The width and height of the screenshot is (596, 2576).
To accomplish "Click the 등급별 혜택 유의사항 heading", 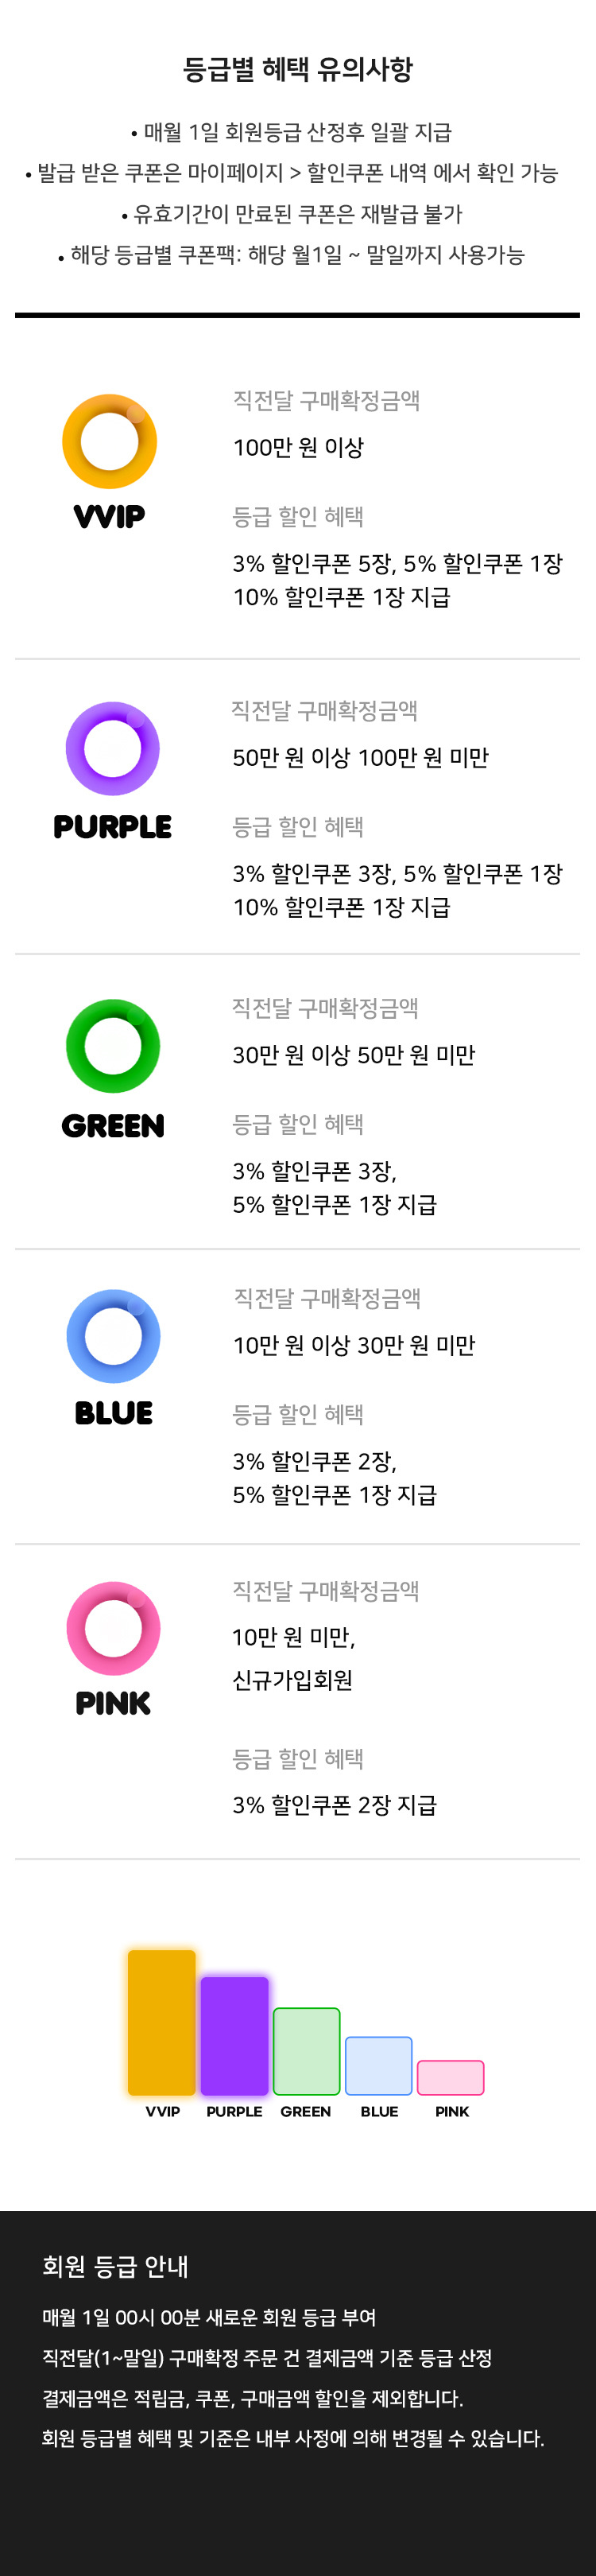I will pos(298,69).
